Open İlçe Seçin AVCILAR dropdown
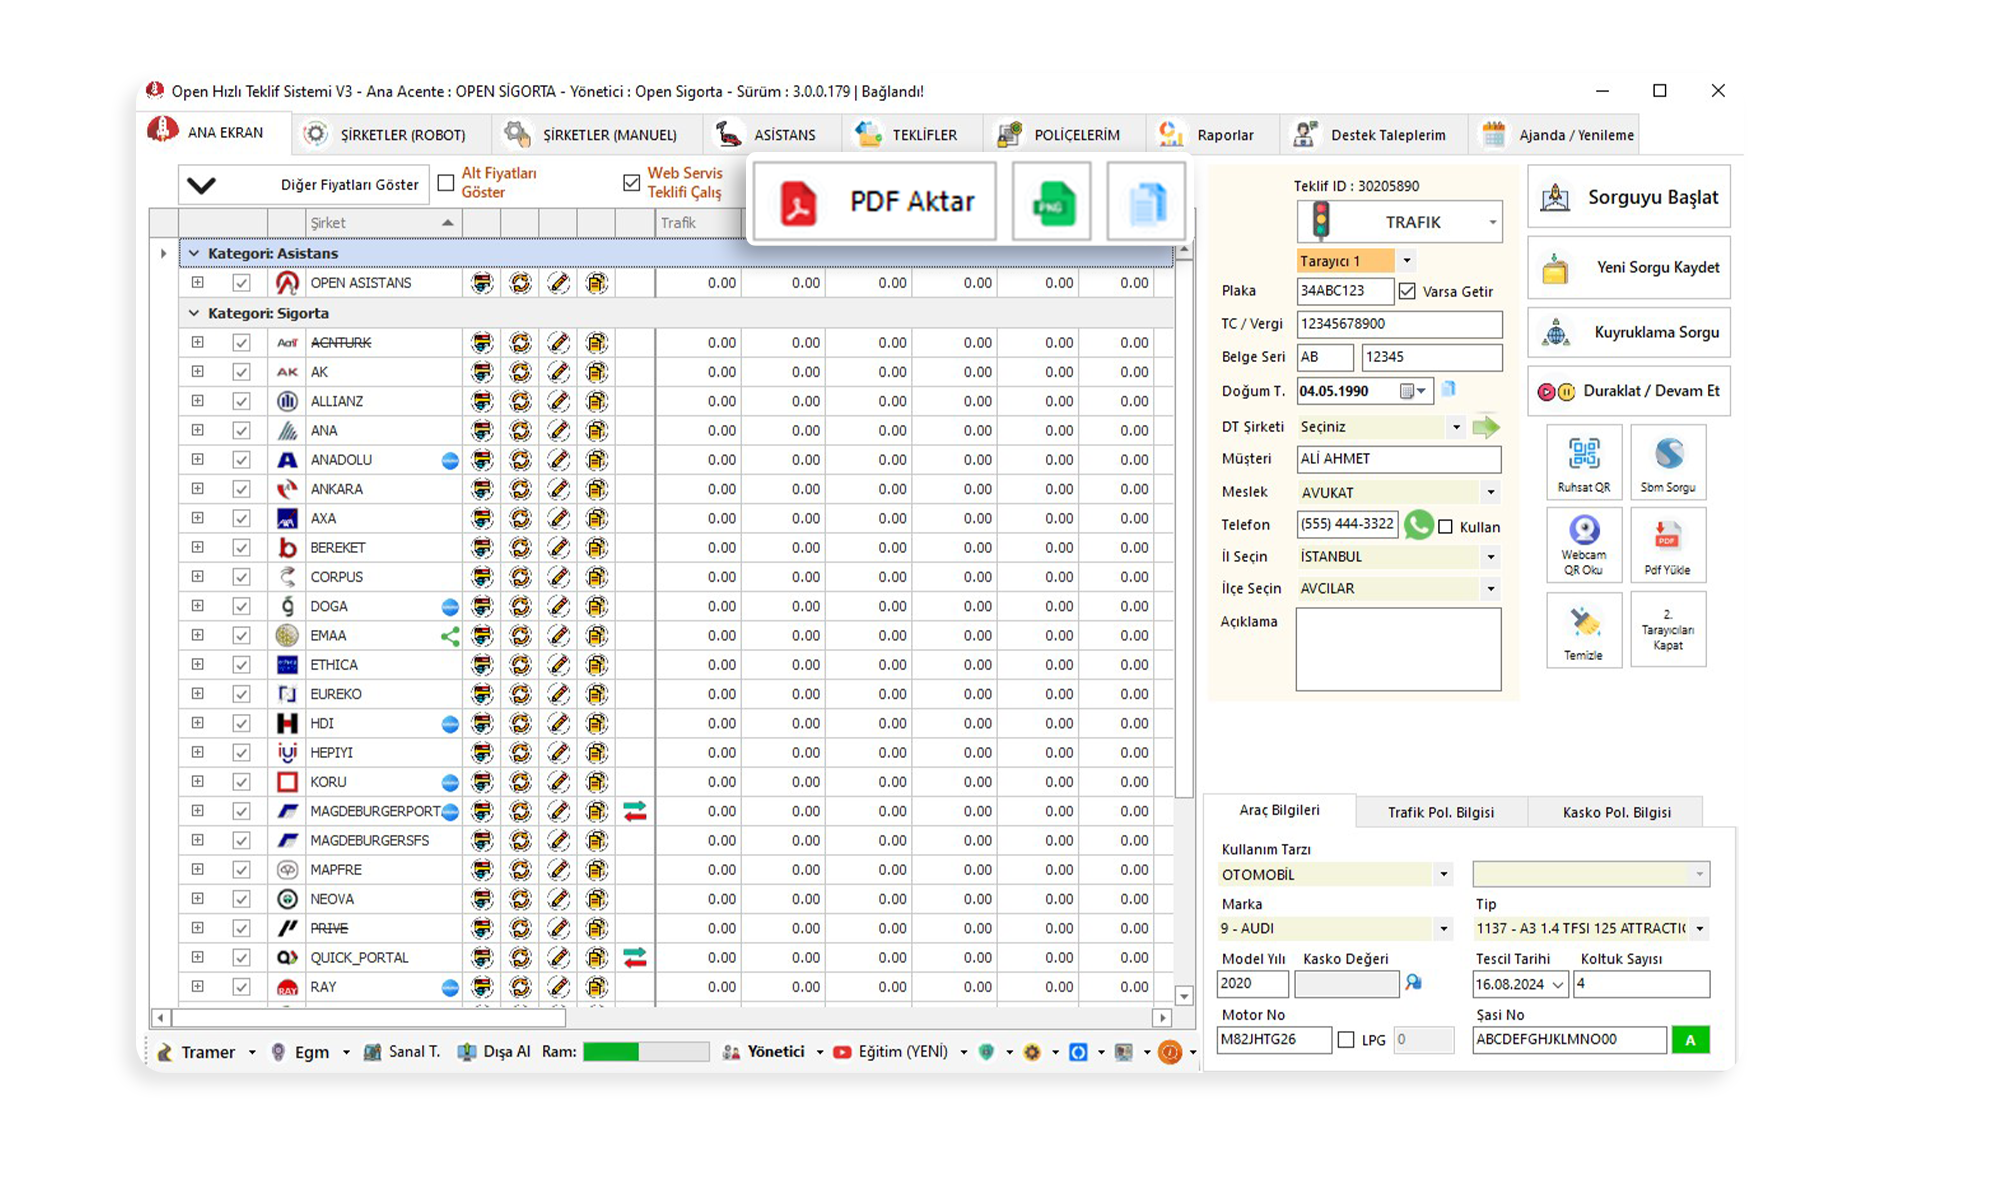The image size is (2000, 1200). coord(1490,589)
